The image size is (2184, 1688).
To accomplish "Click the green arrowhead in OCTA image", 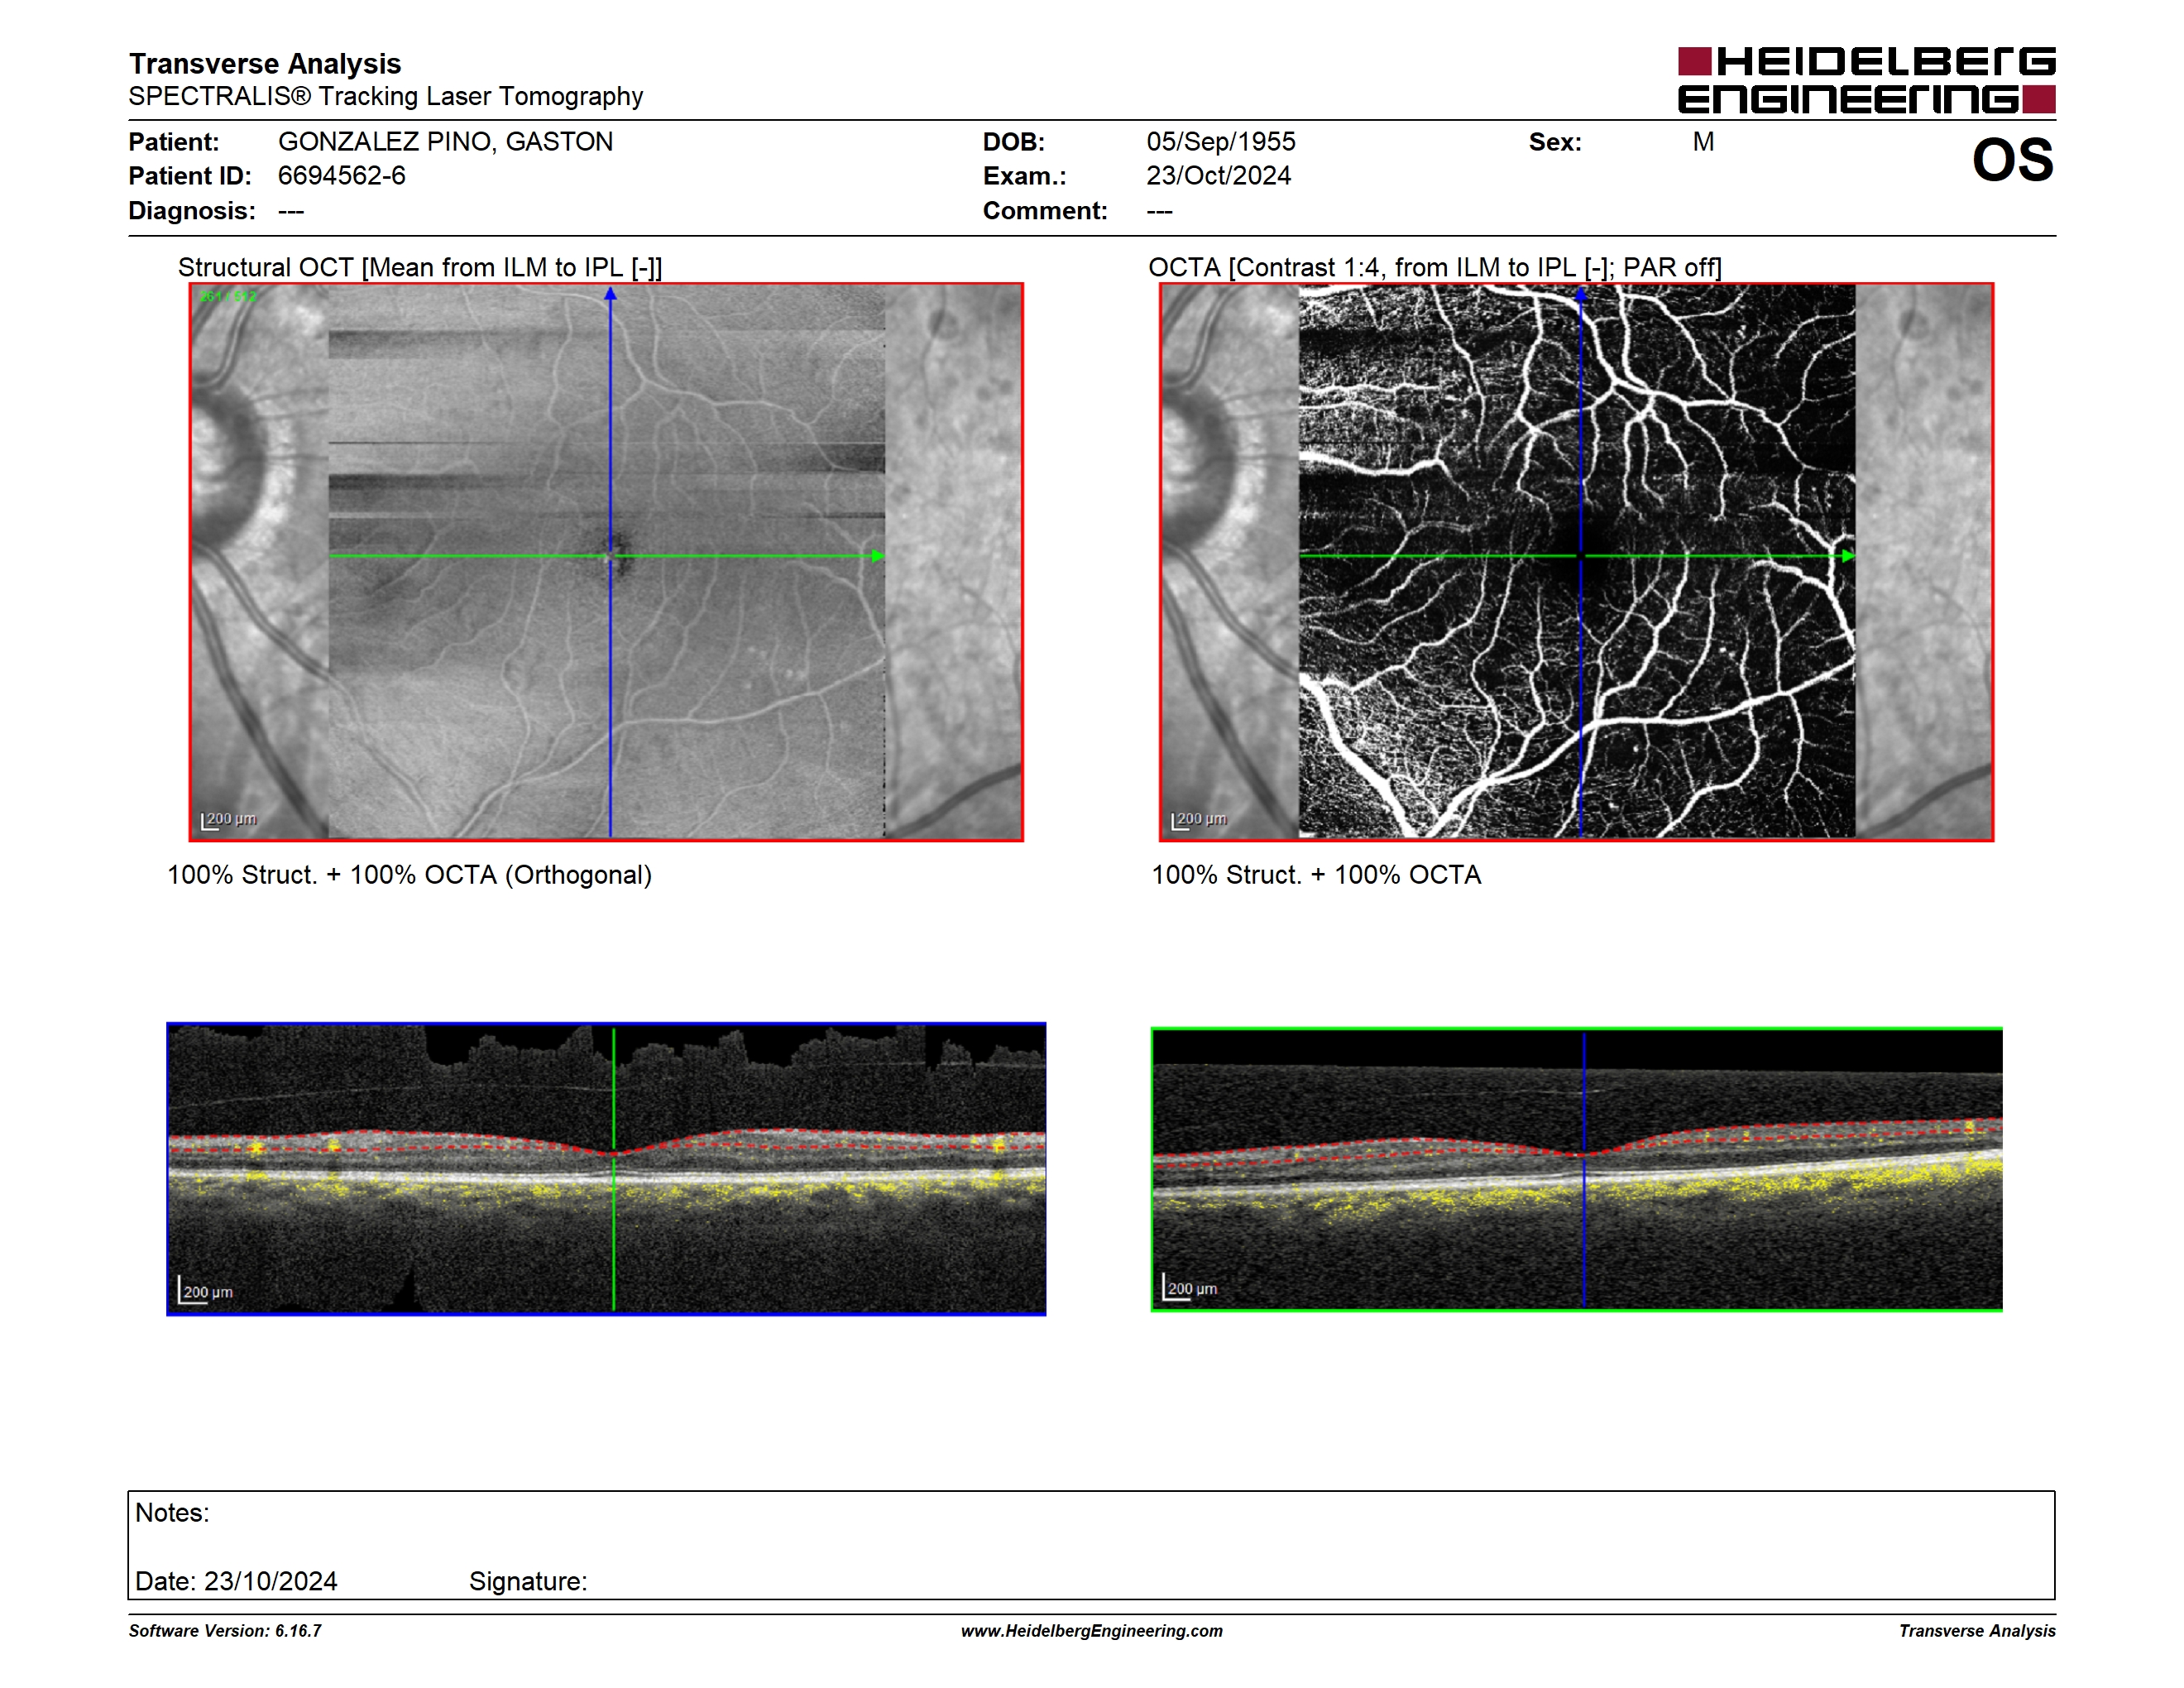I will (1848, 556).
